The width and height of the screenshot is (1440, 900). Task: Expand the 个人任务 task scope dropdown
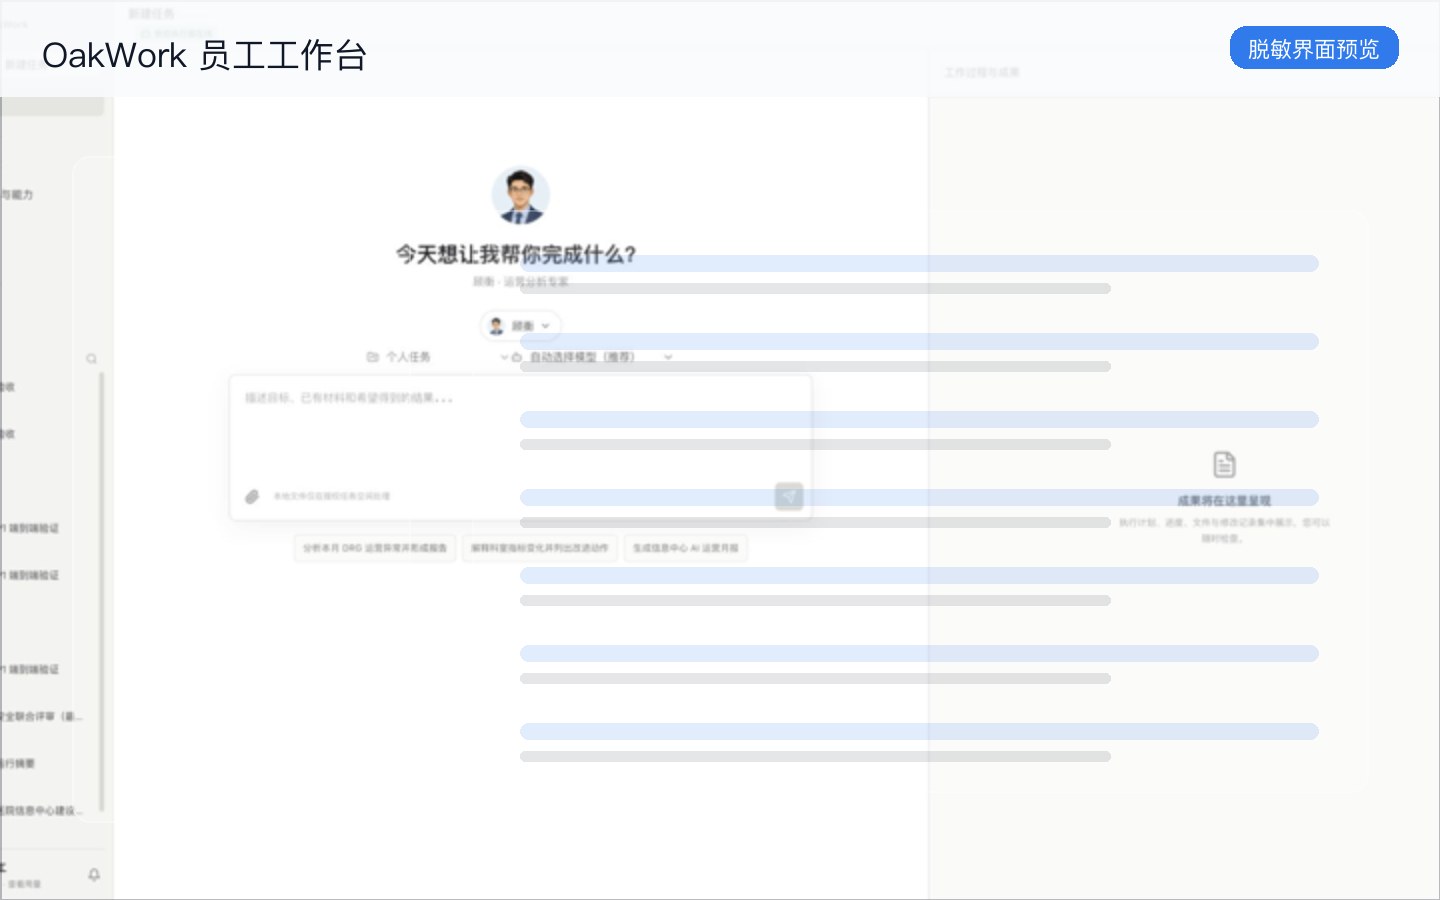click(x=437, y=357)
